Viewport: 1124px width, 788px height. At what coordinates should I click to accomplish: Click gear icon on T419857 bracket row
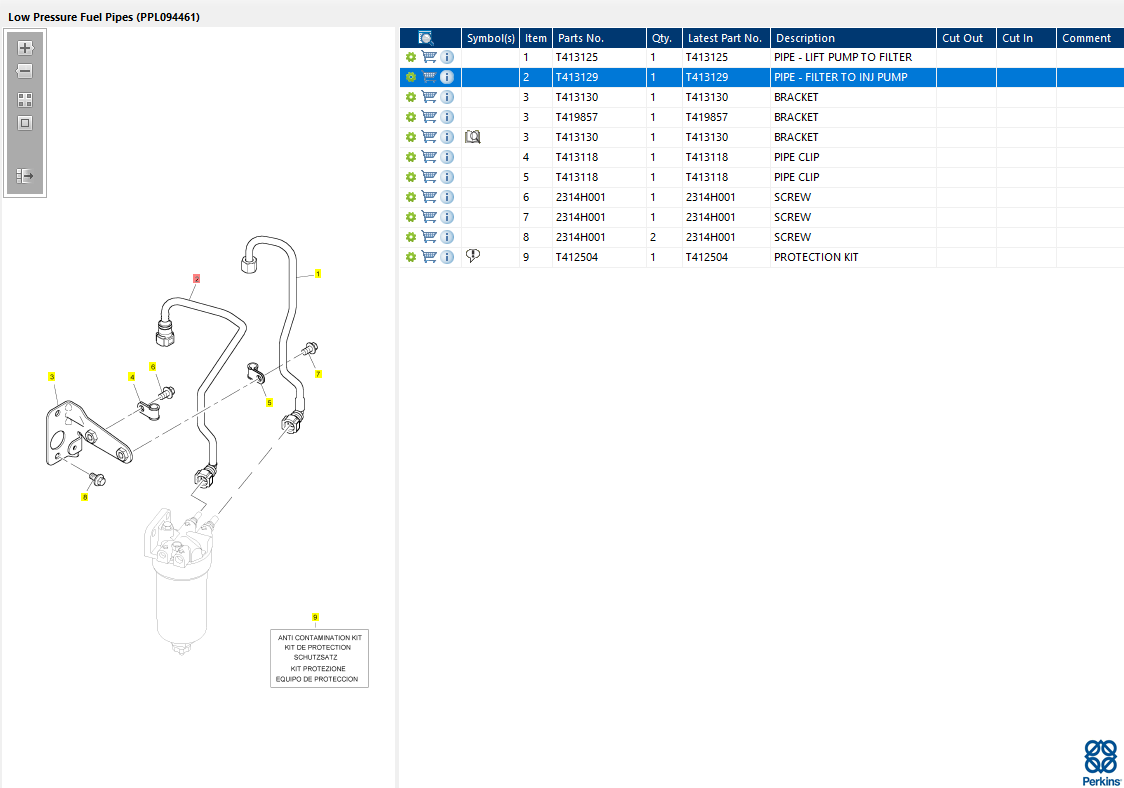coord(411,117)
